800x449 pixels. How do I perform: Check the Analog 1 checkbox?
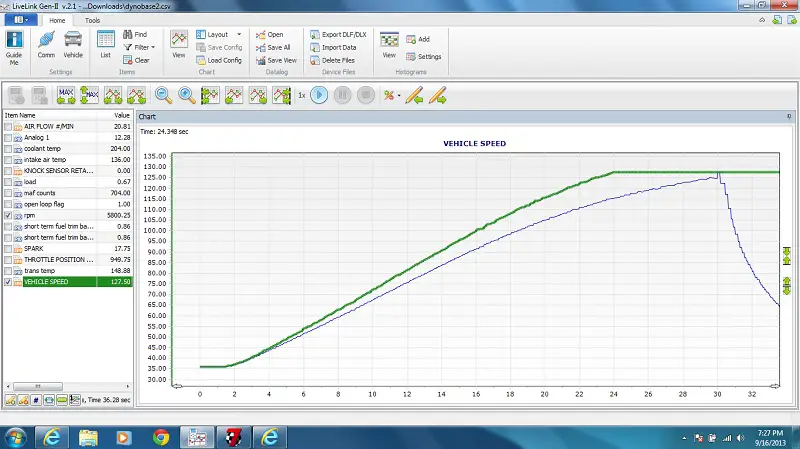(8, 138)
